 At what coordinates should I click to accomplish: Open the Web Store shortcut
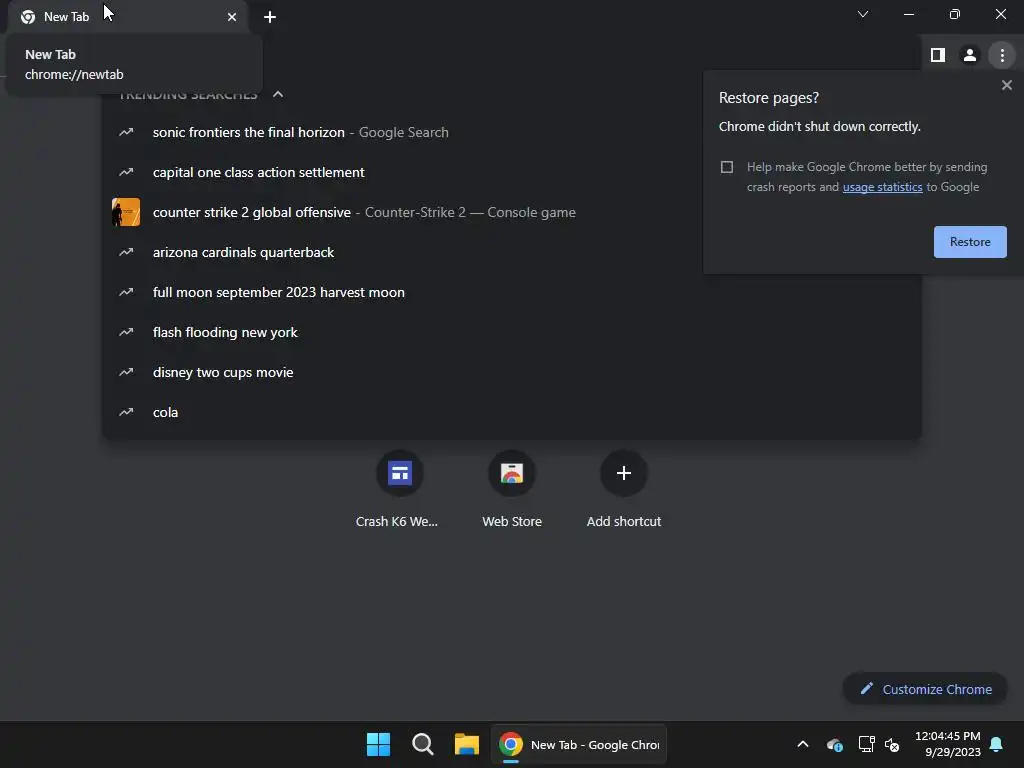(512, 489)
